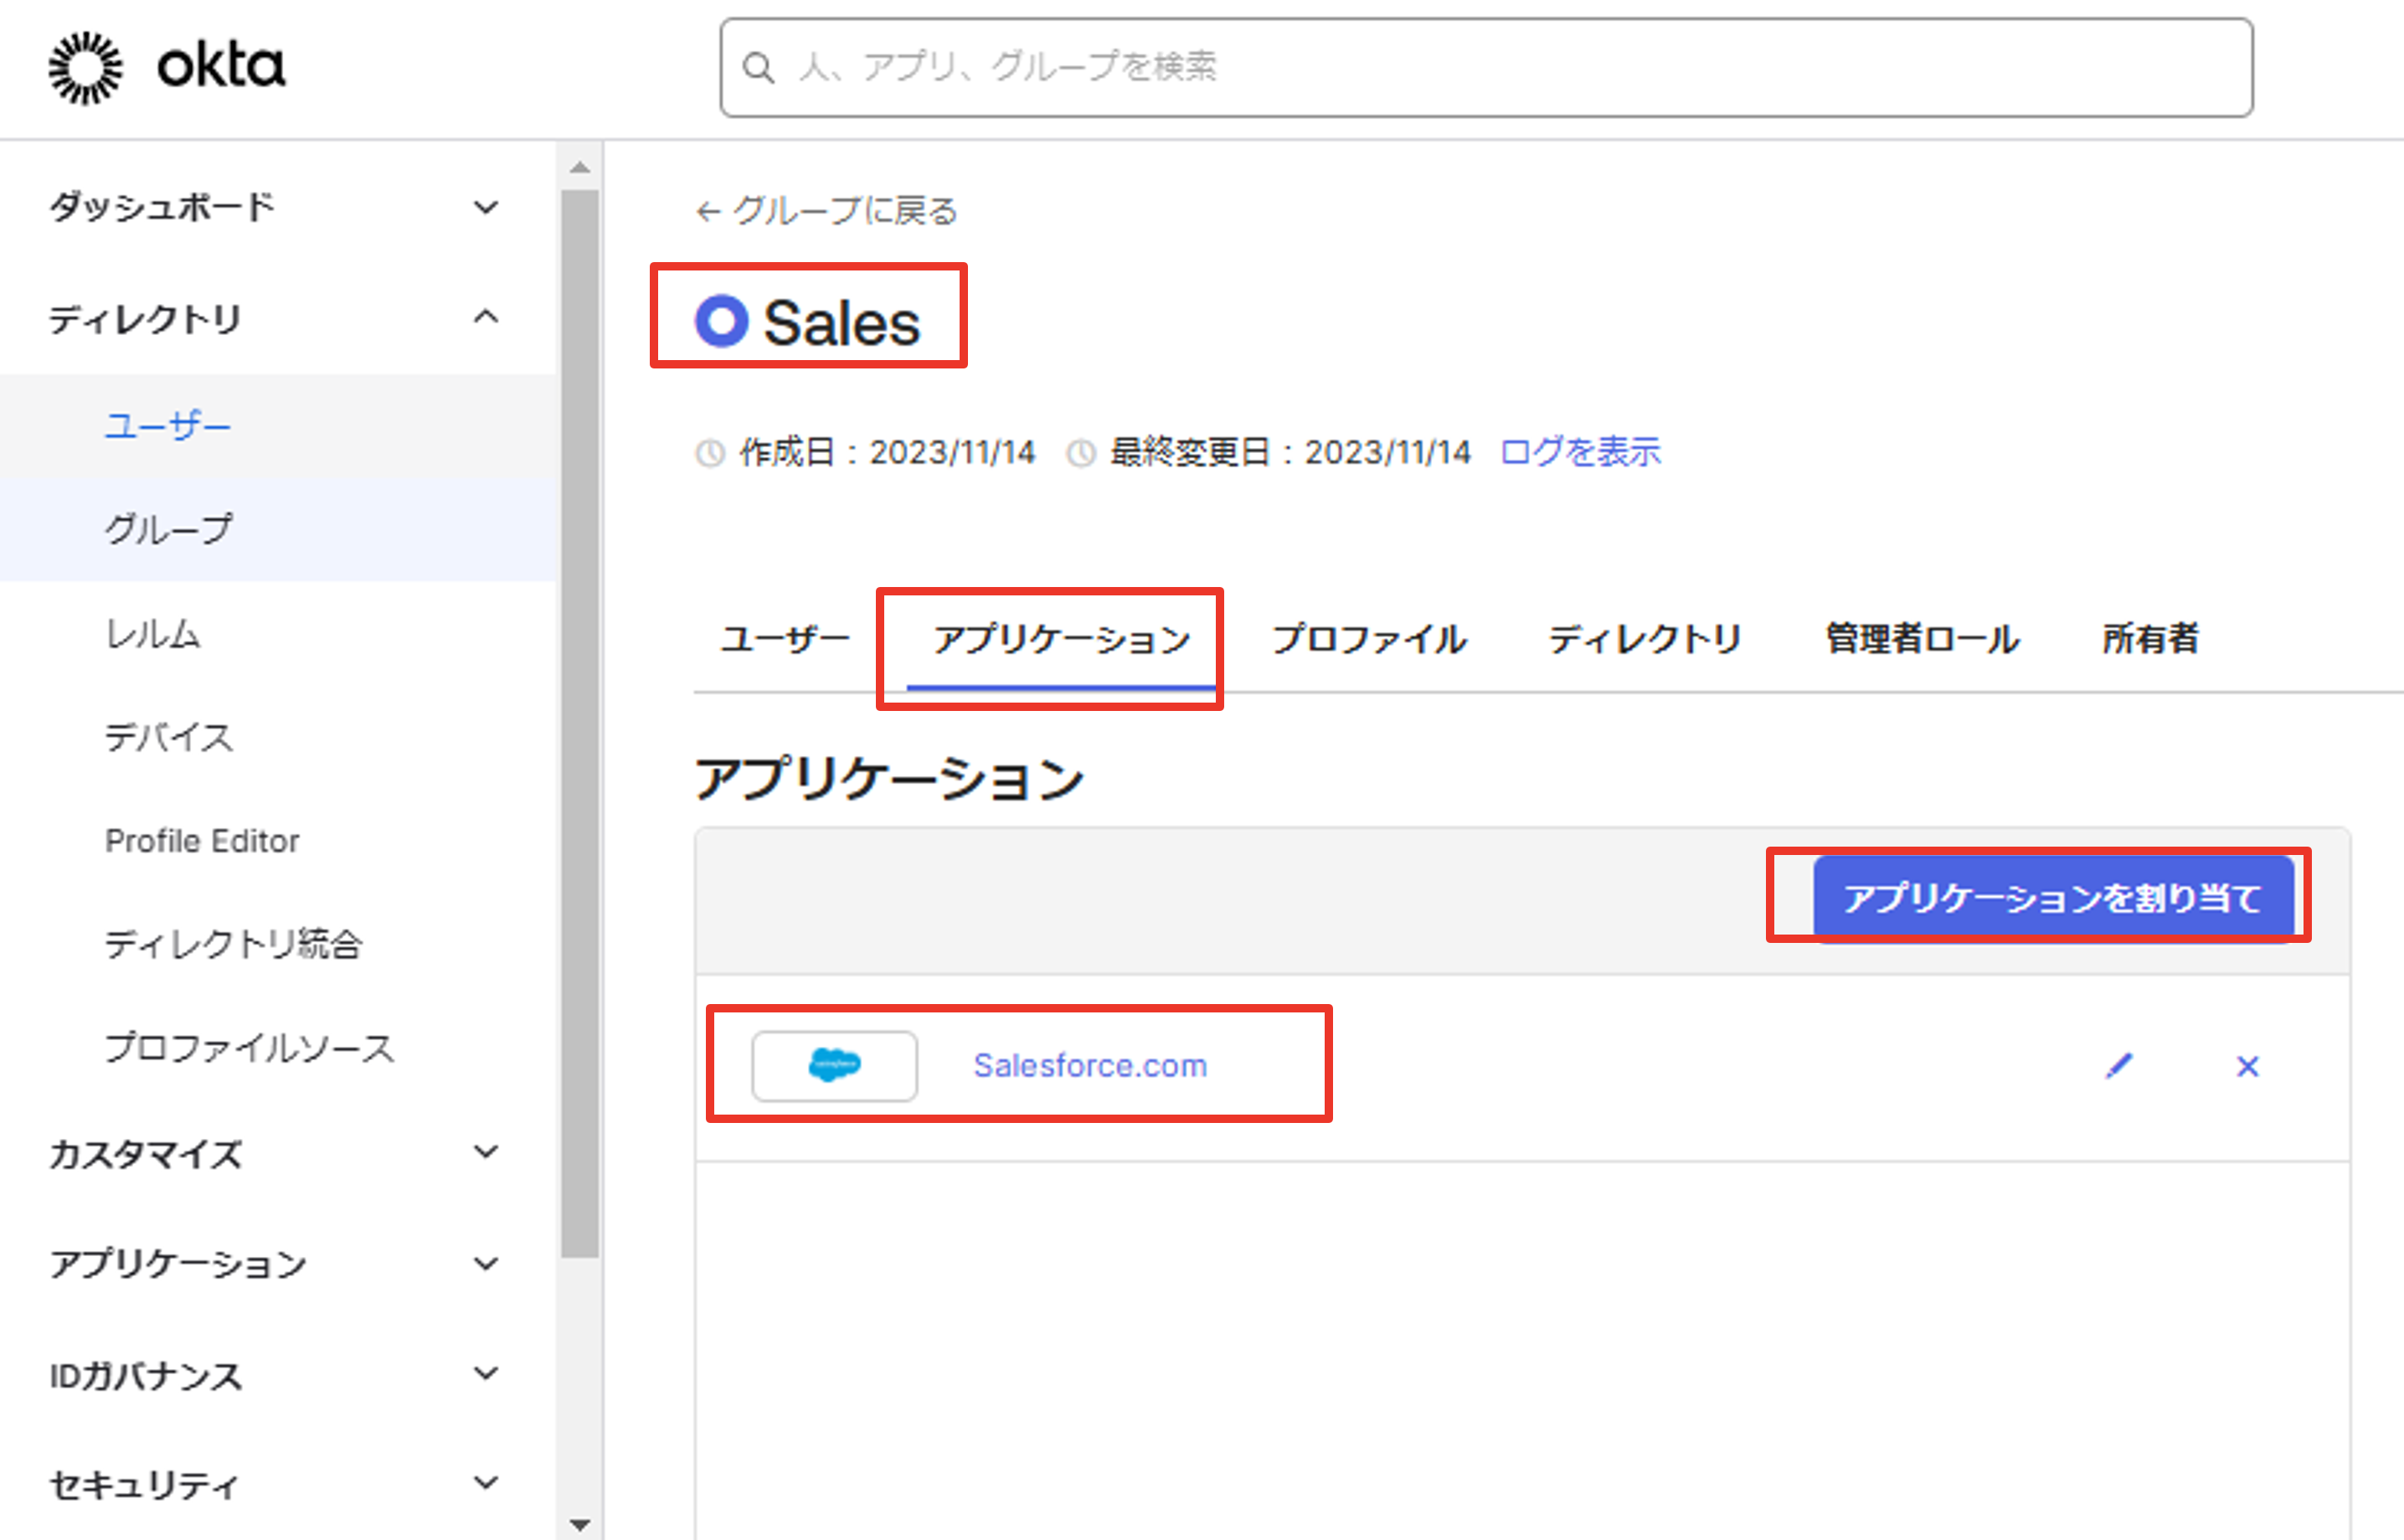Focus the 人、アプリ、グループを検索 search field
Viewport: 2404px width, 1540px height.
(1486, 67)
